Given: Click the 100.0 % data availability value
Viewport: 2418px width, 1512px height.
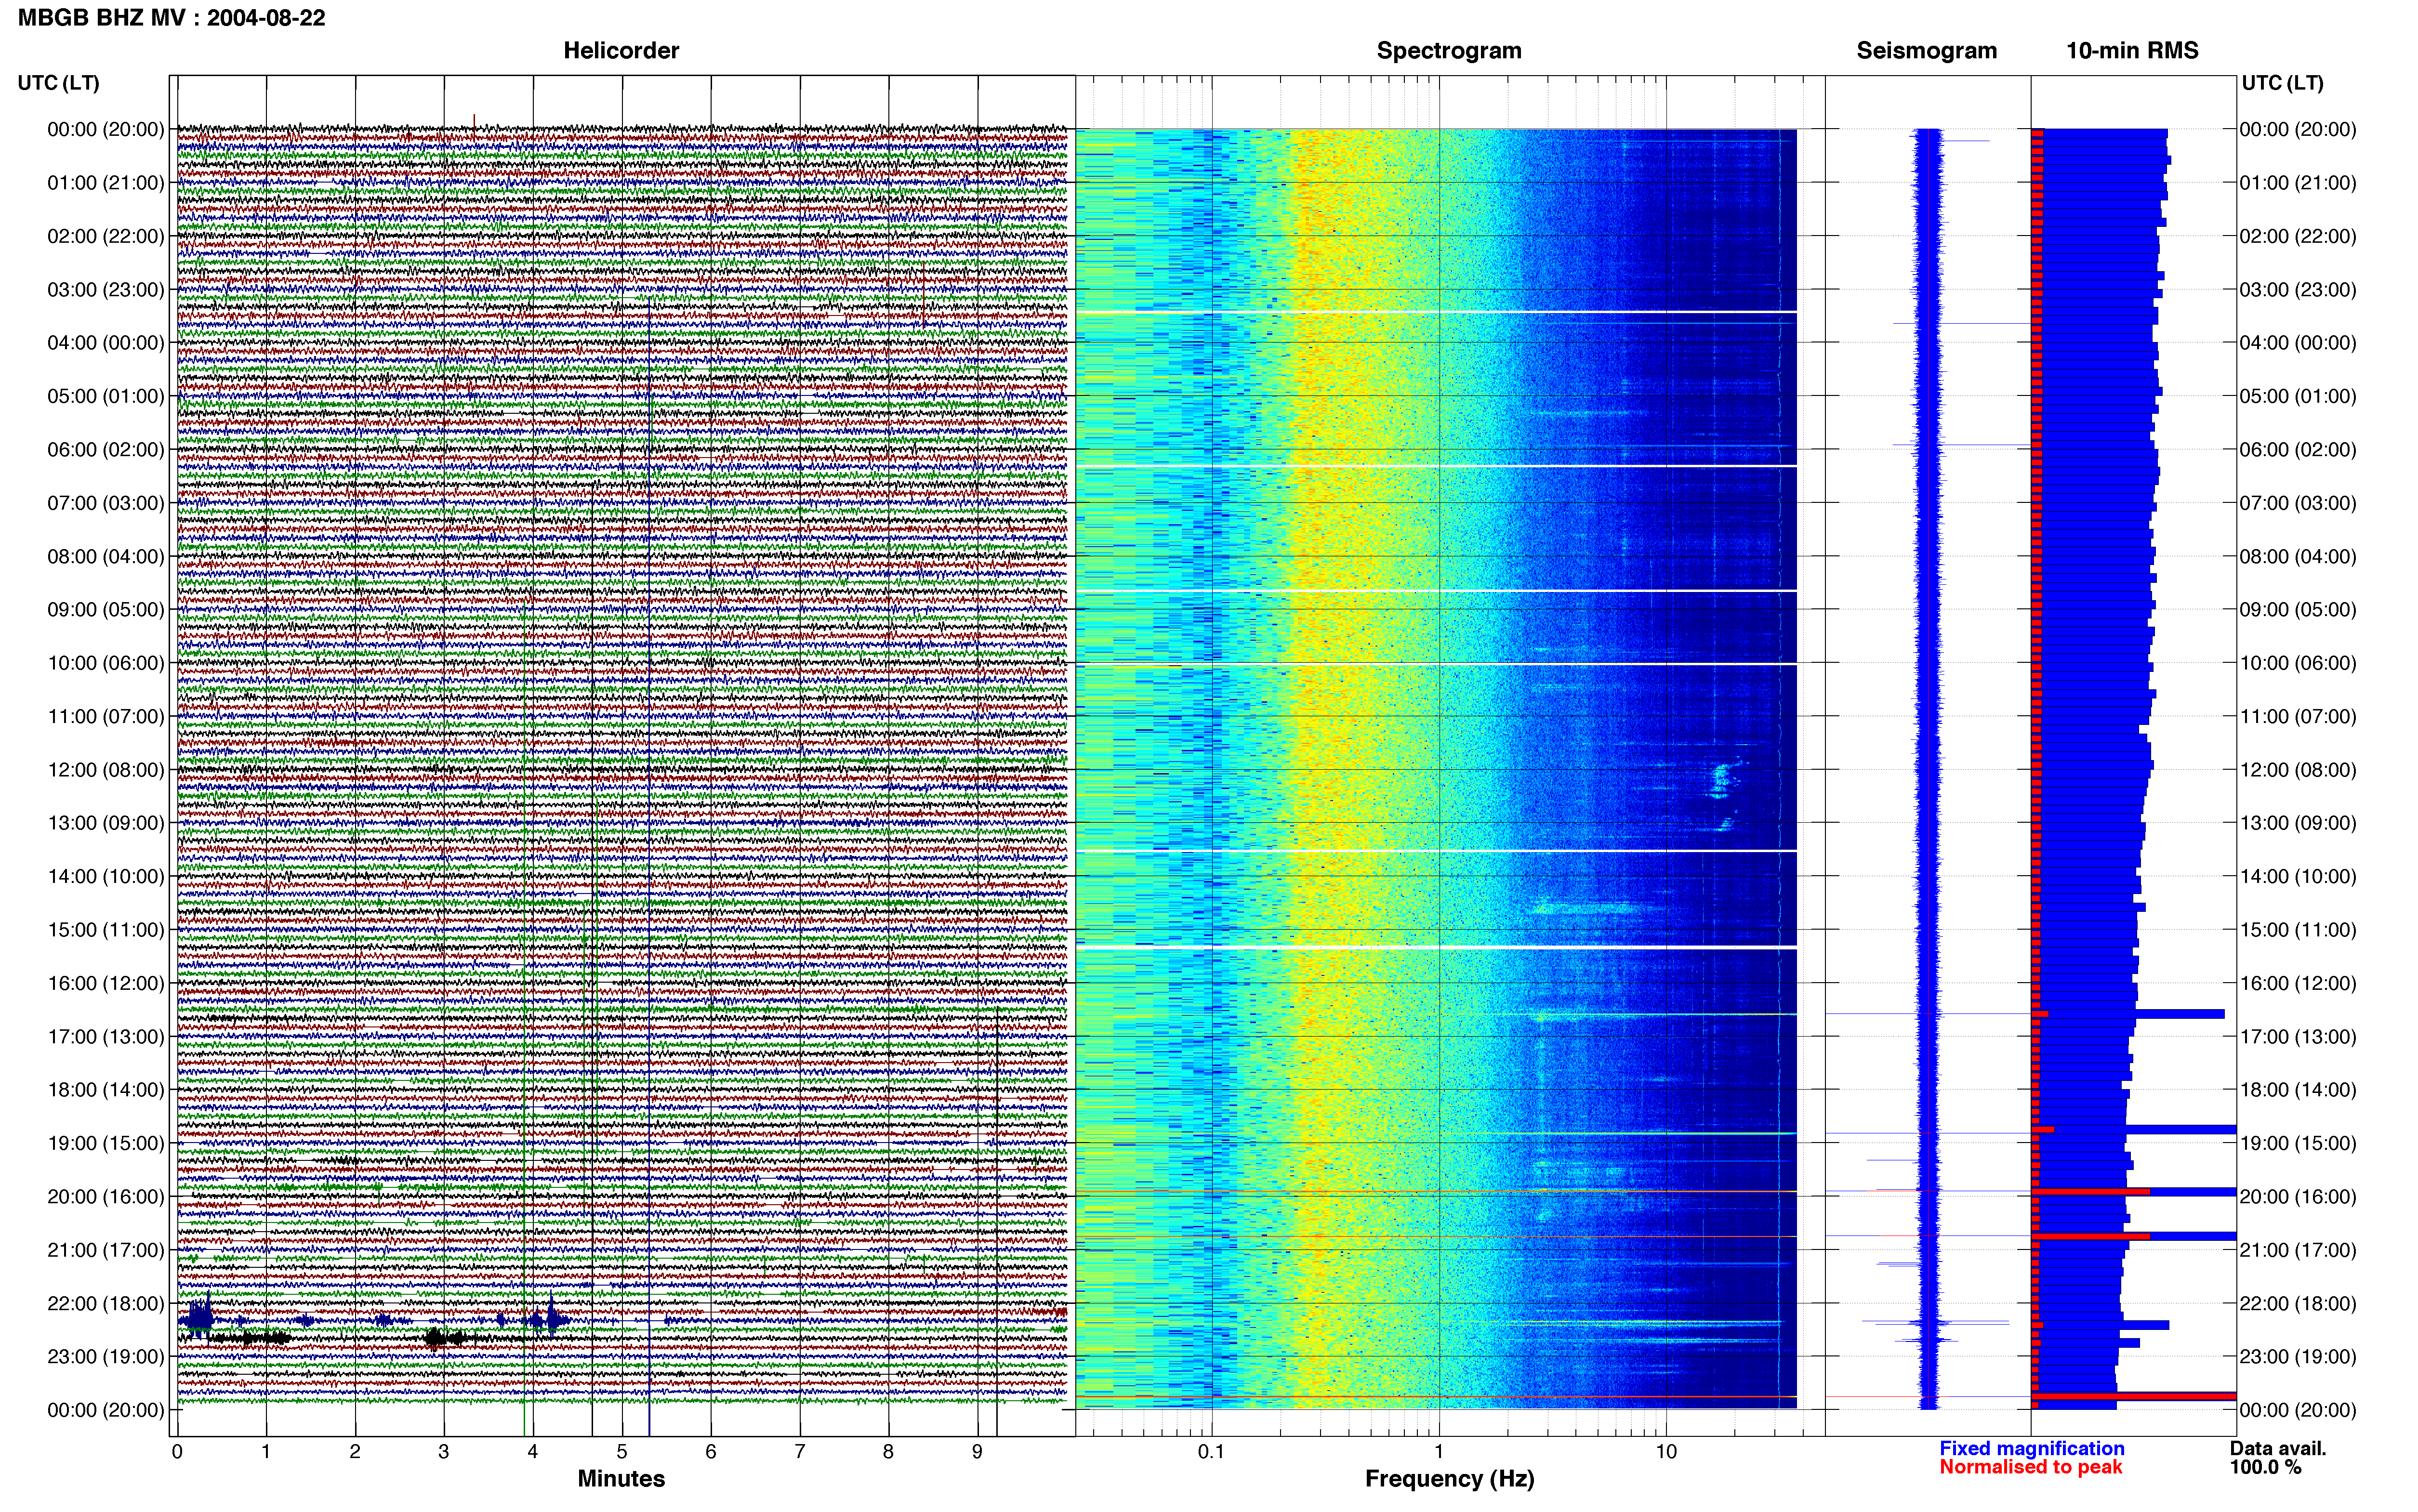Looking at the screenshot, I should 2265,1467.
